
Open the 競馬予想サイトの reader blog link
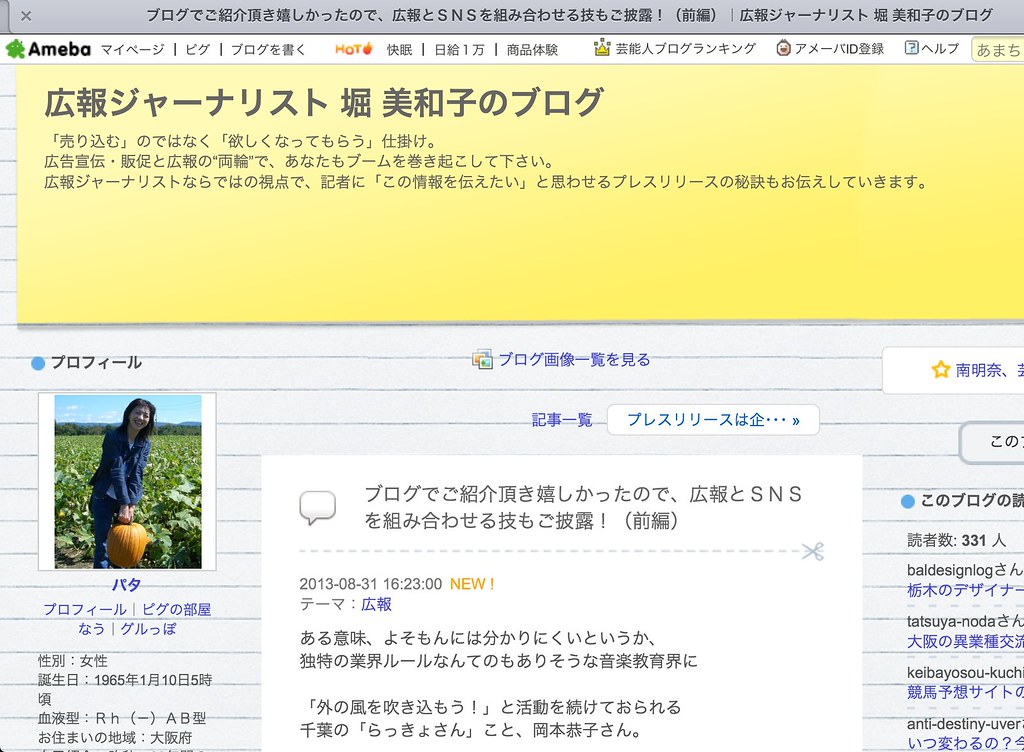click(965, 692)
